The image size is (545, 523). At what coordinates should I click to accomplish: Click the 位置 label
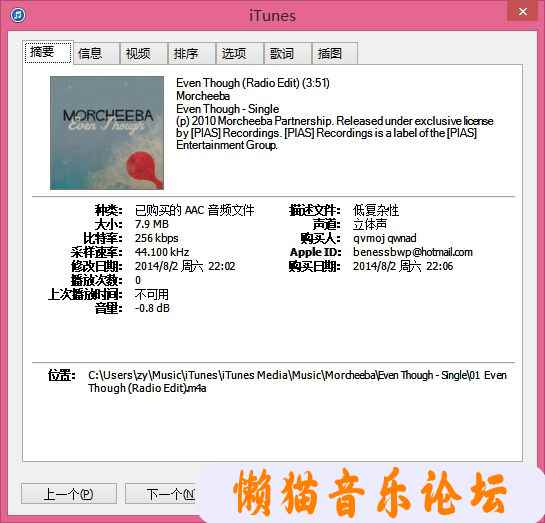click(62, 375)
